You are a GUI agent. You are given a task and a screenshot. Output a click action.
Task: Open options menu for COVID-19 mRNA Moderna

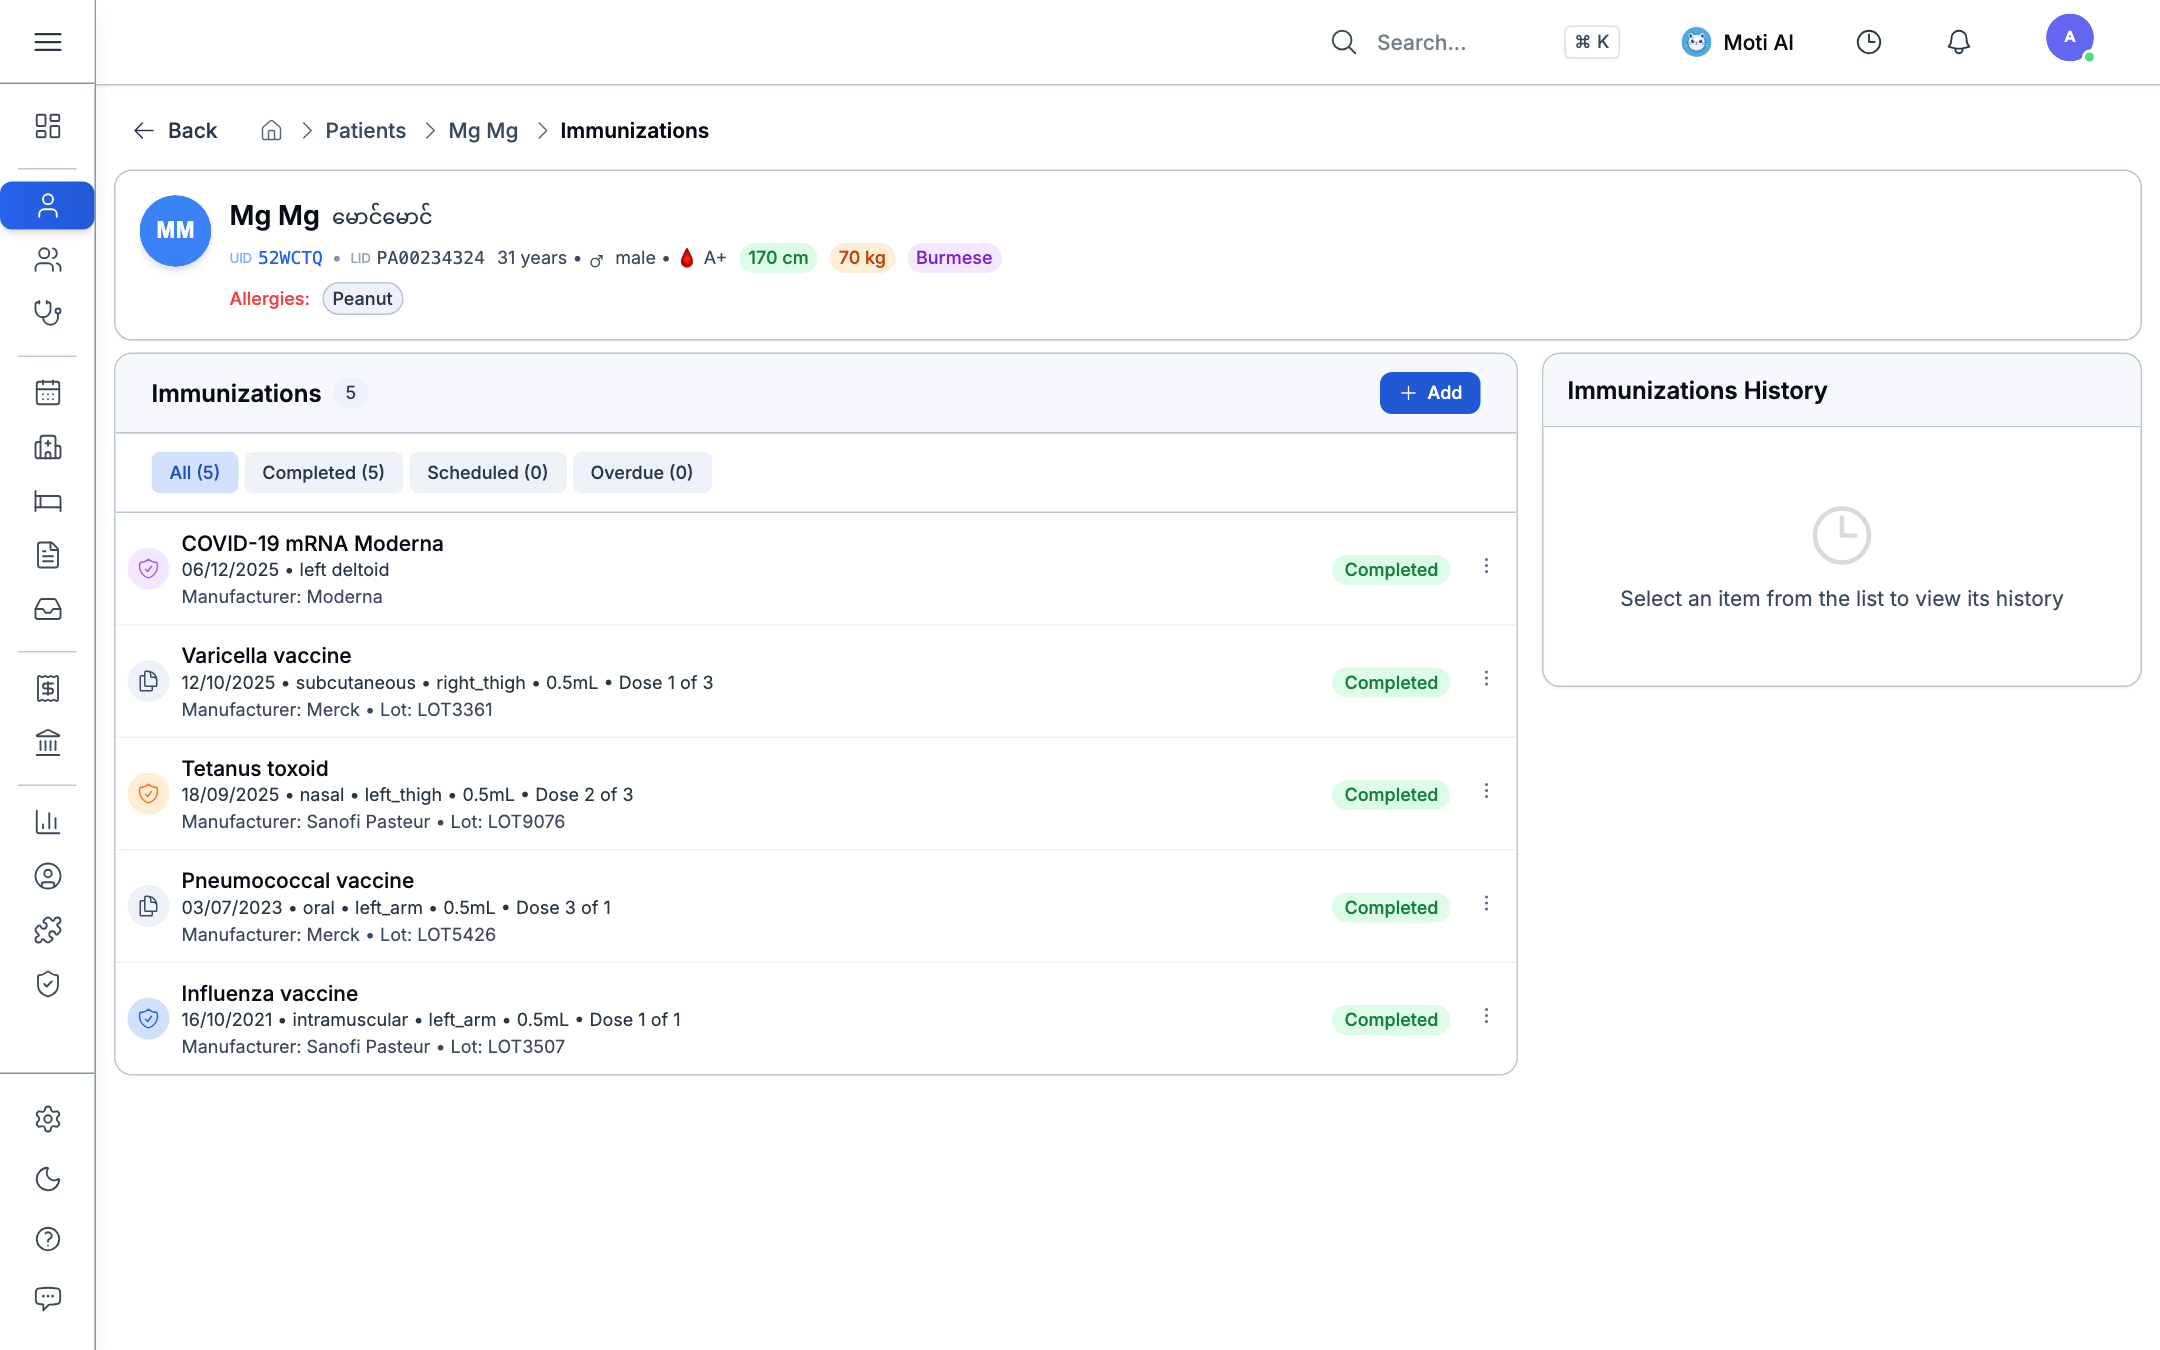(1486, 567)
